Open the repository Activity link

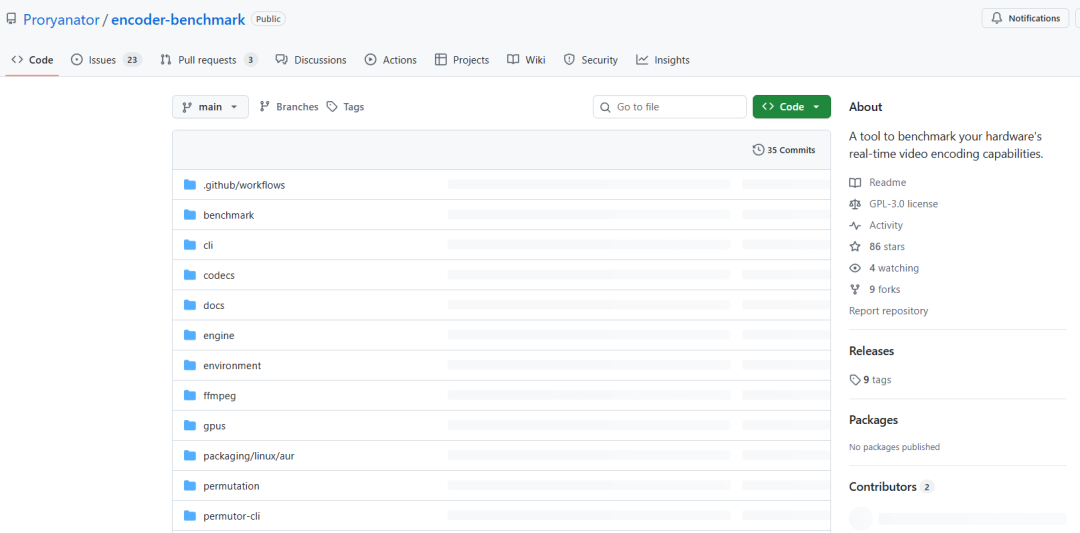[876, 225]
